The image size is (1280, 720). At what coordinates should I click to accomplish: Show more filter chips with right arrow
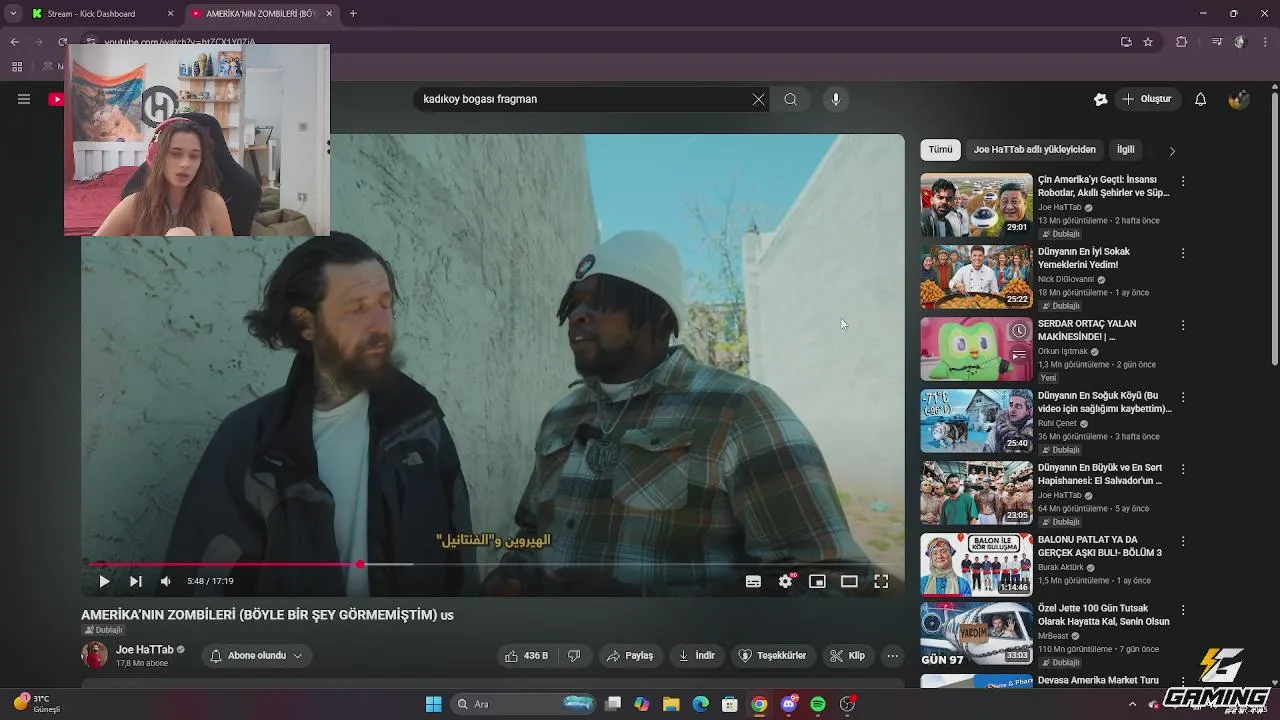1172,150
